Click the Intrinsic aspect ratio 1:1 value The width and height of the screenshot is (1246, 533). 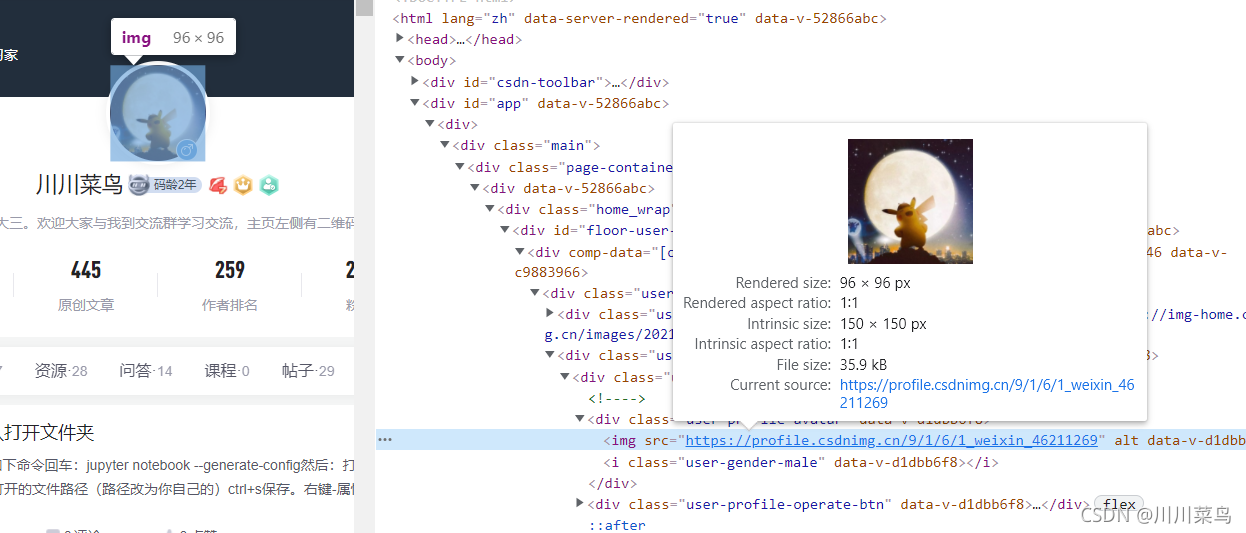click(849, 344)
